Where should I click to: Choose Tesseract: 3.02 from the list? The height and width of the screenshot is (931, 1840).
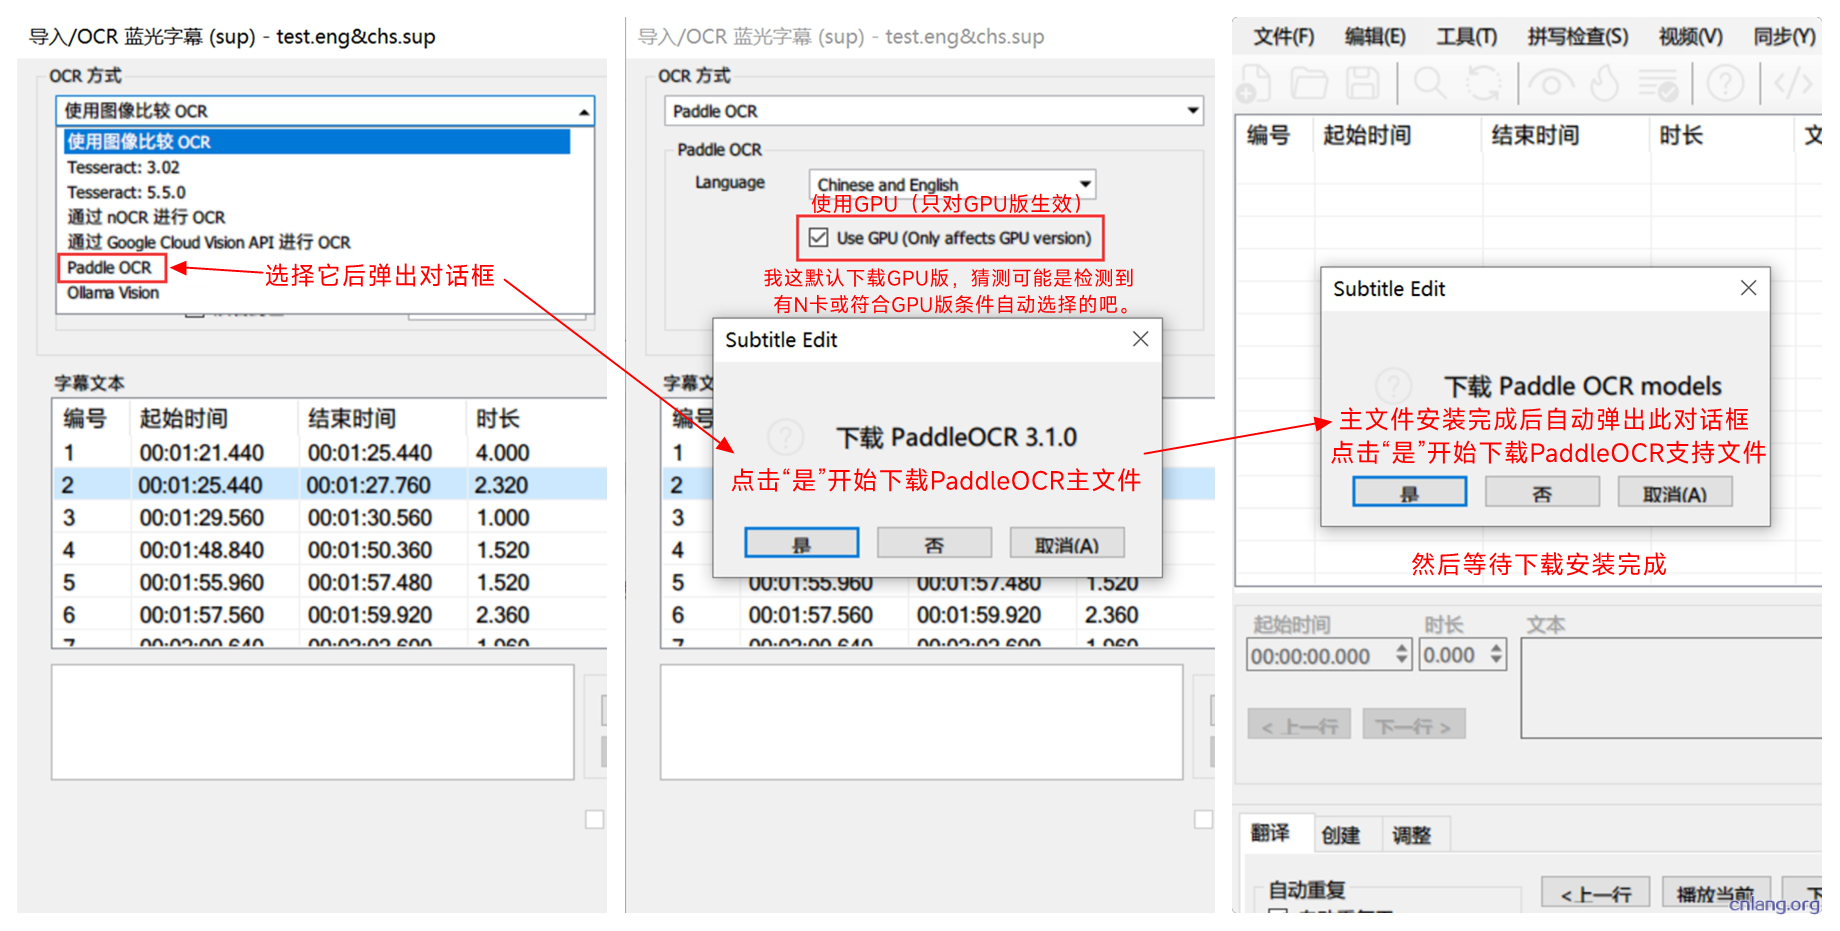pos(124,167)
